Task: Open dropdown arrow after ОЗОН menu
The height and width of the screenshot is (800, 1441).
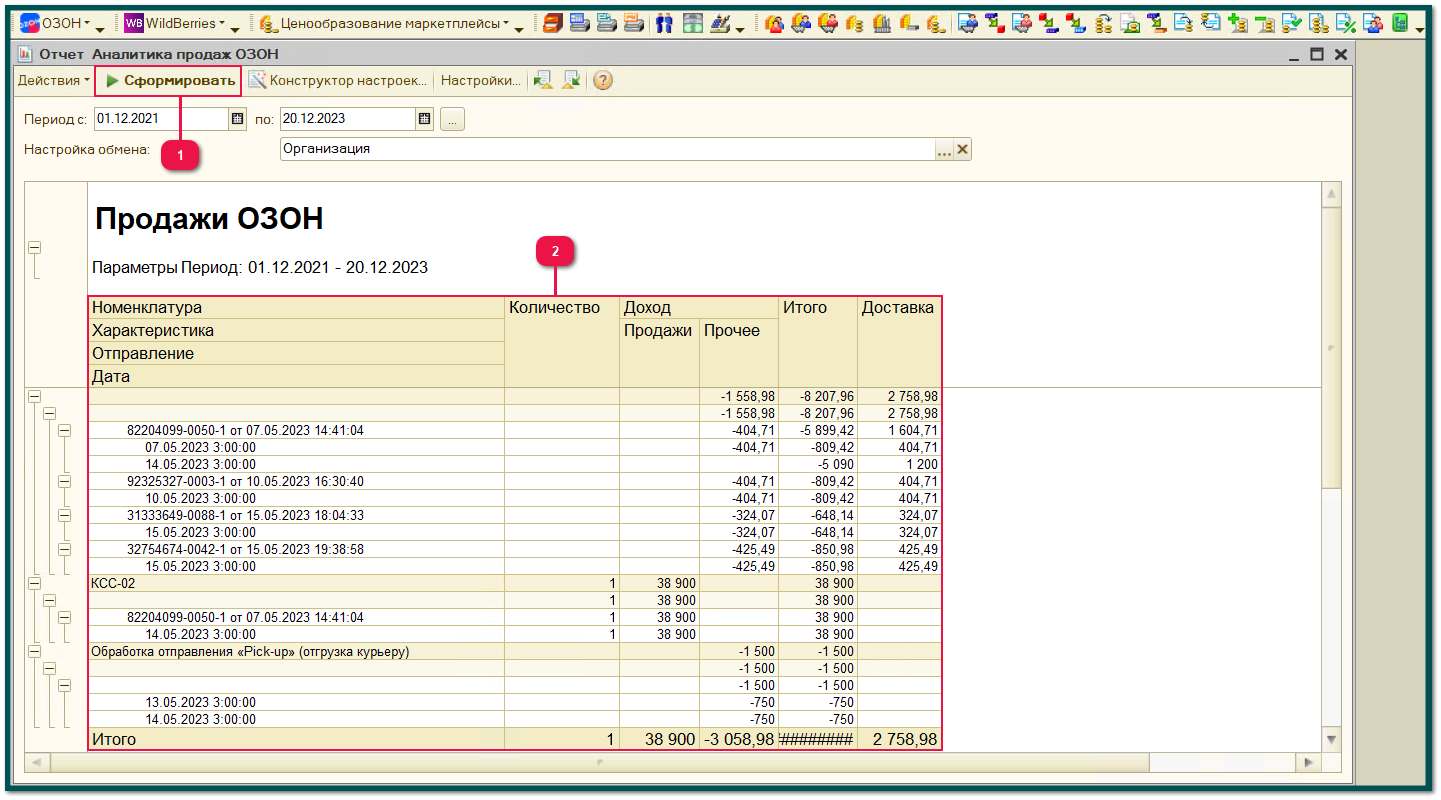Action: pos(100,29)
